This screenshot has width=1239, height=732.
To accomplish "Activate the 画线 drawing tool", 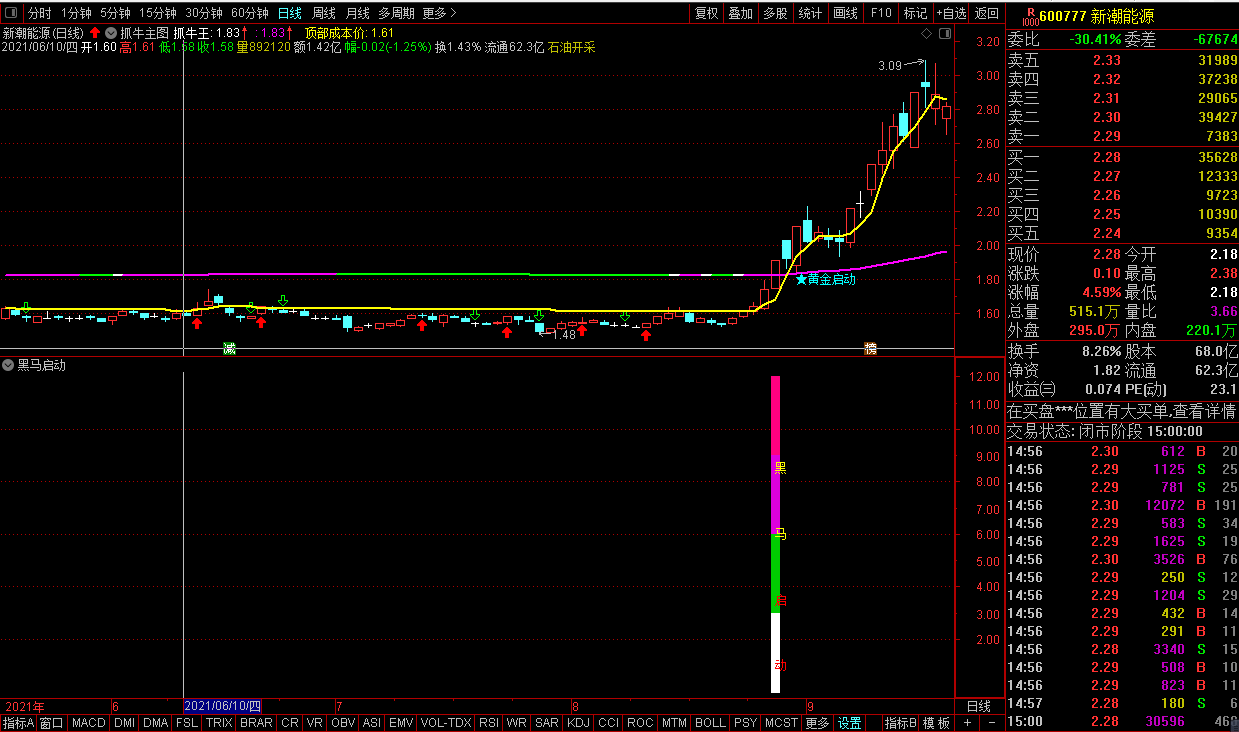I will (x=846, y=13).
